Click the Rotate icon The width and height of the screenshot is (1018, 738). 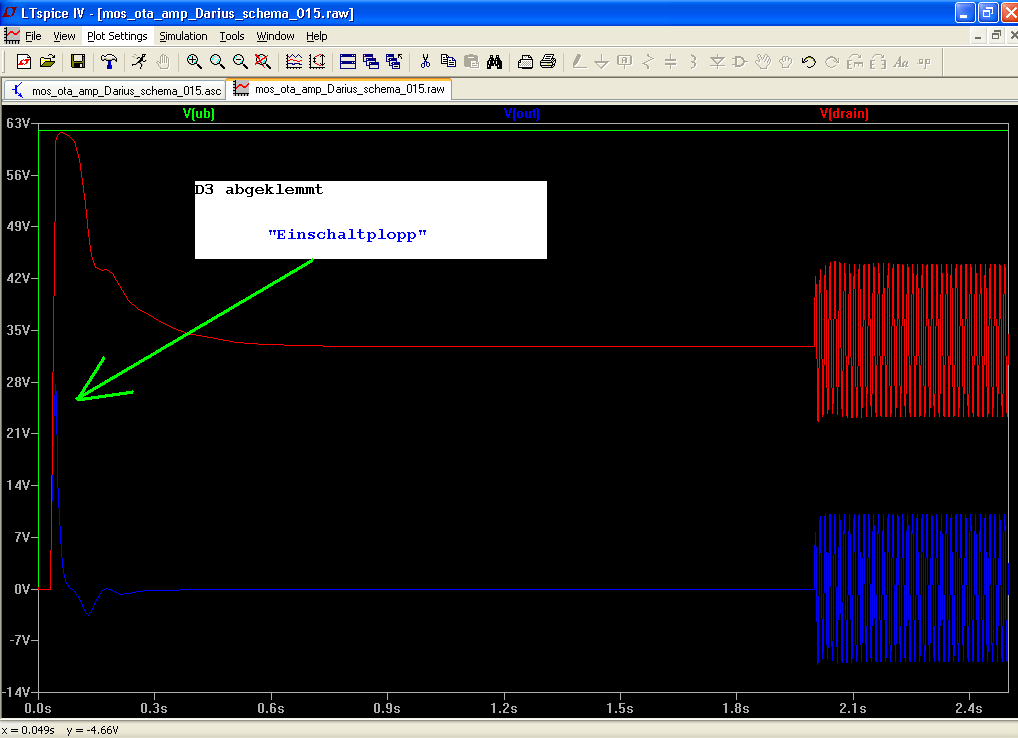coord(855,62)
